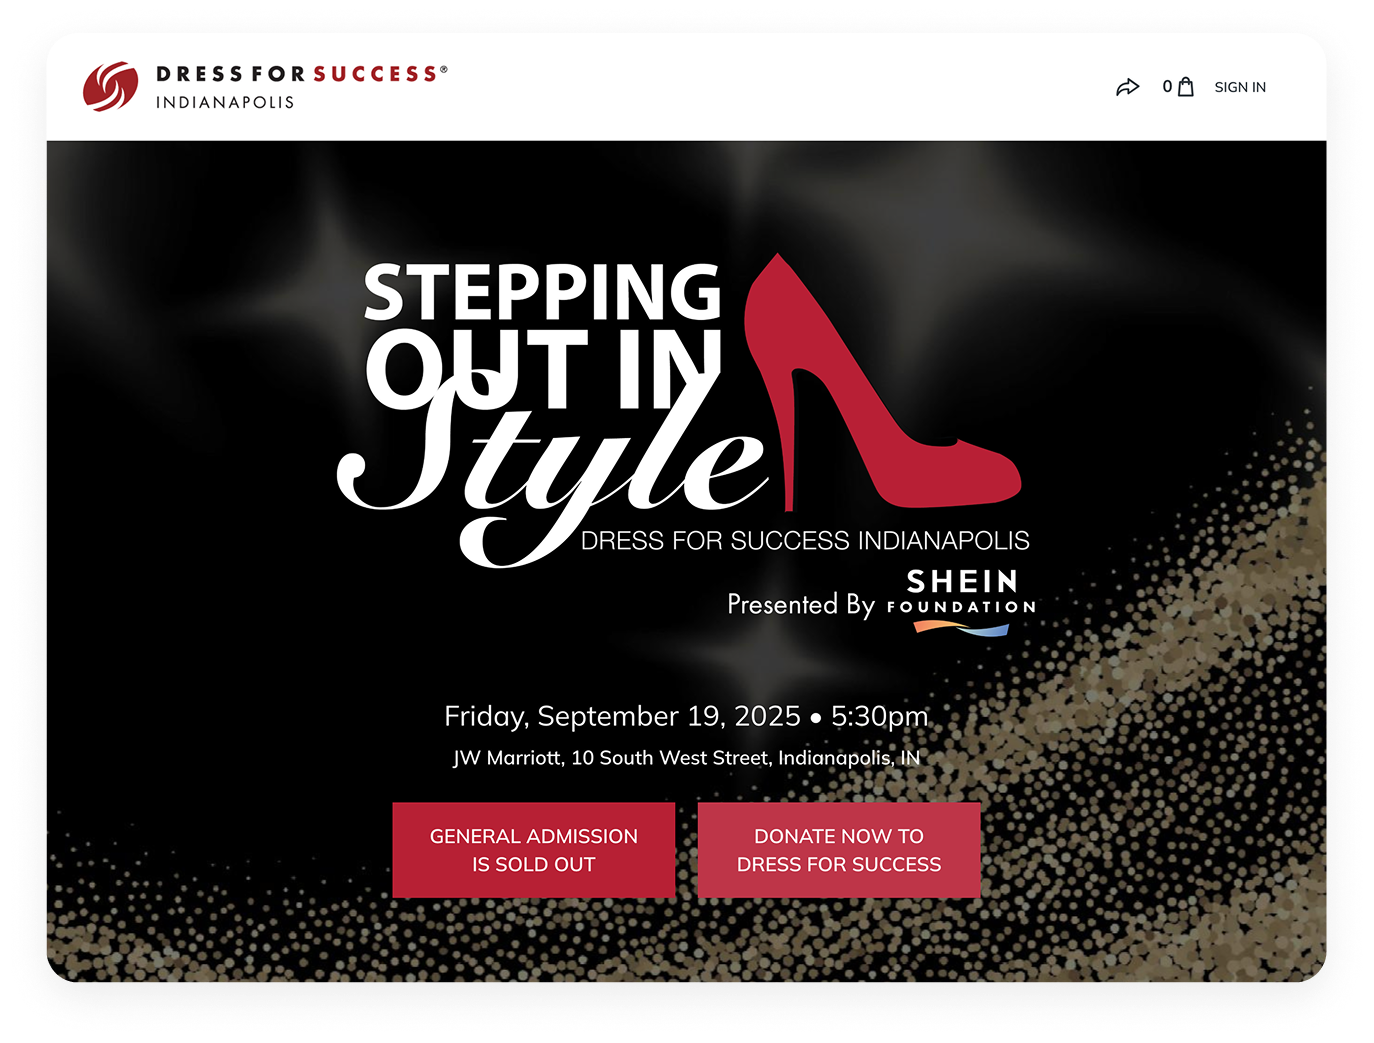Click the SHEIN Foundation colored swoosh

coord(961,628)
